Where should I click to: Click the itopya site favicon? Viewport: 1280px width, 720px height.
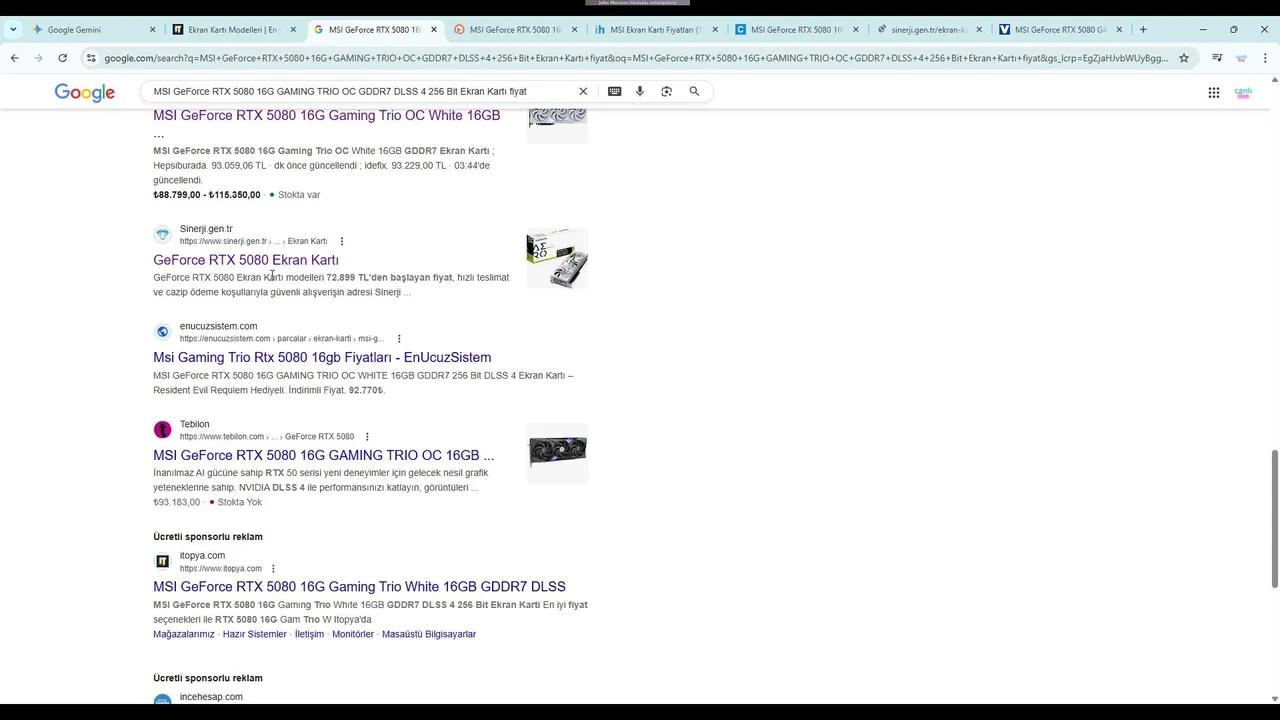[x=162, y=561]
